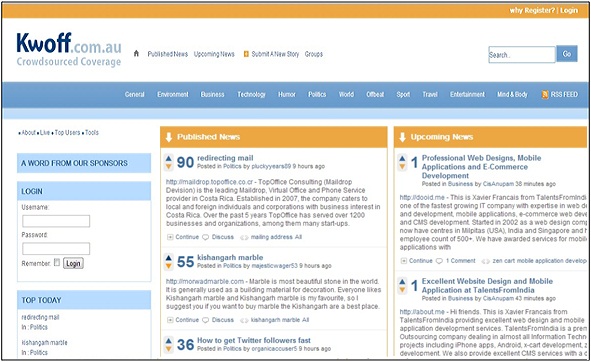This screenshot has height=362, width=591.
Task: Open the Mind & Body category
Action: (x=512, y=95)
